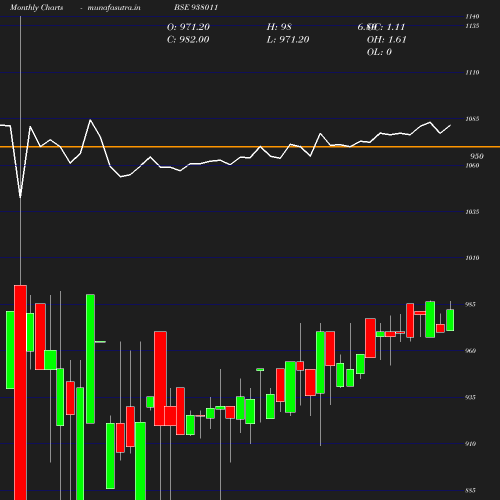The width and height of the screenshot is (500, 500).
Task: Click the 1010 price axis label
Action: [x=472, y=258]
